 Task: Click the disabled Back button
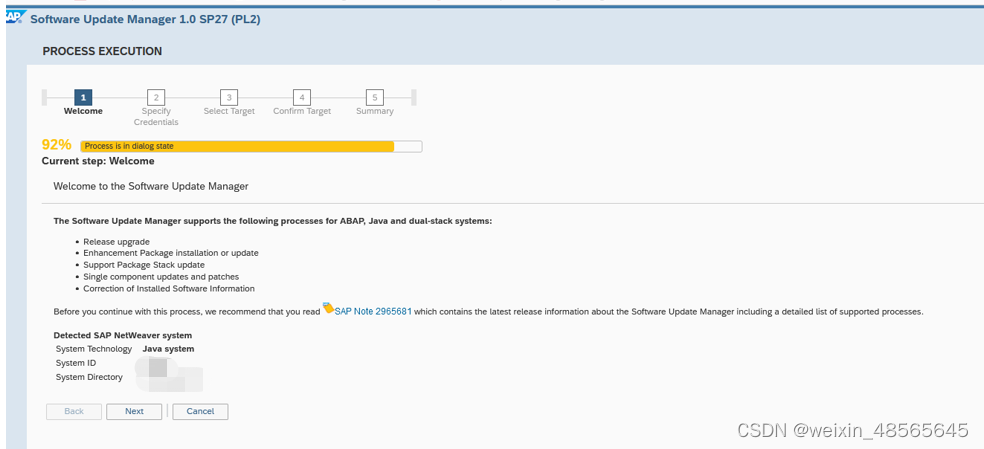74,411
